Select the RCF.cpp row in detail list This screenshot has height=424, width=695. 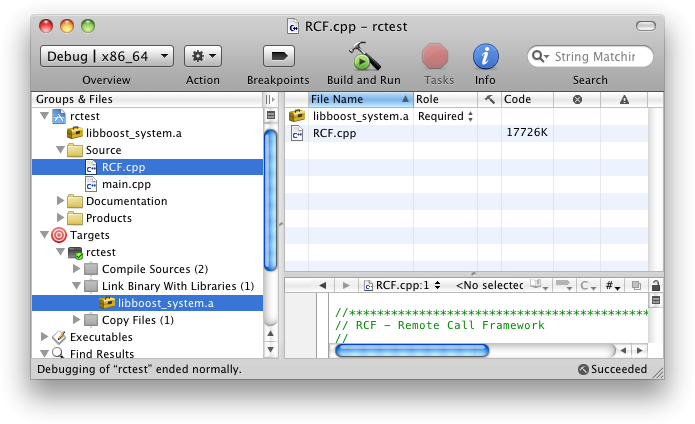click(x=466, y=133)
